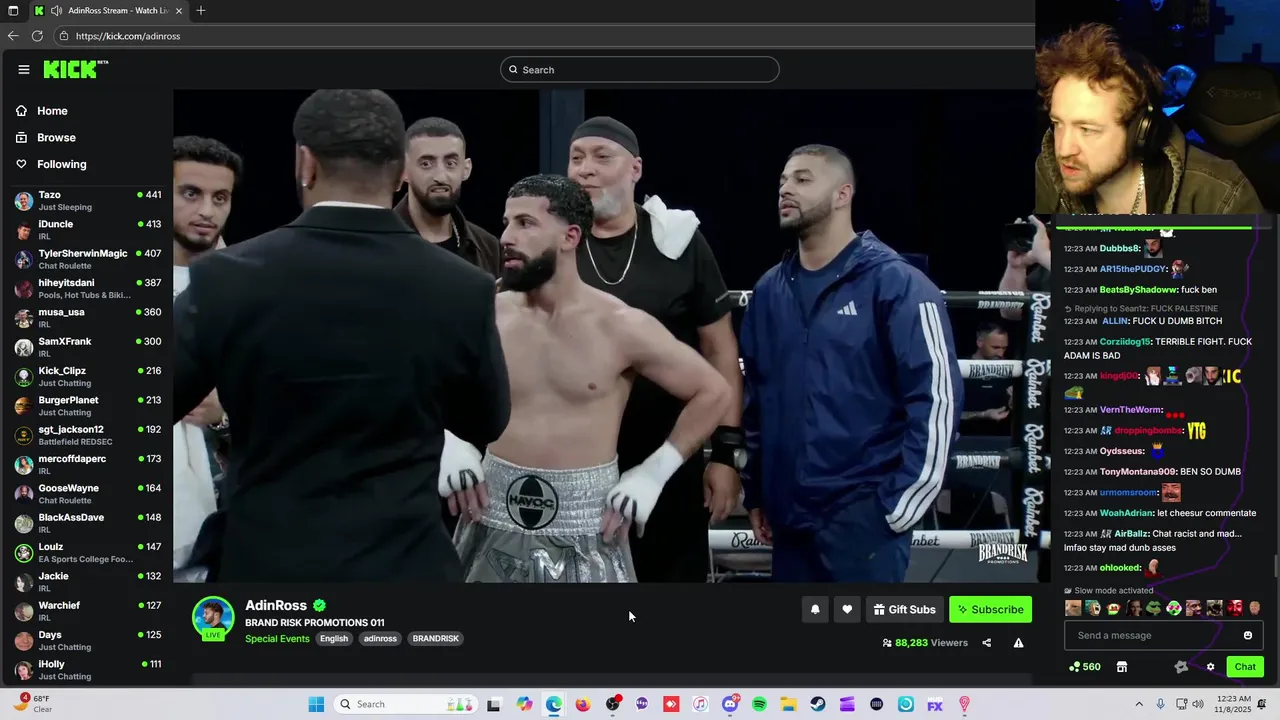Click the green Chat send button
The image size is (1280, 720).
click(1245, 667)
